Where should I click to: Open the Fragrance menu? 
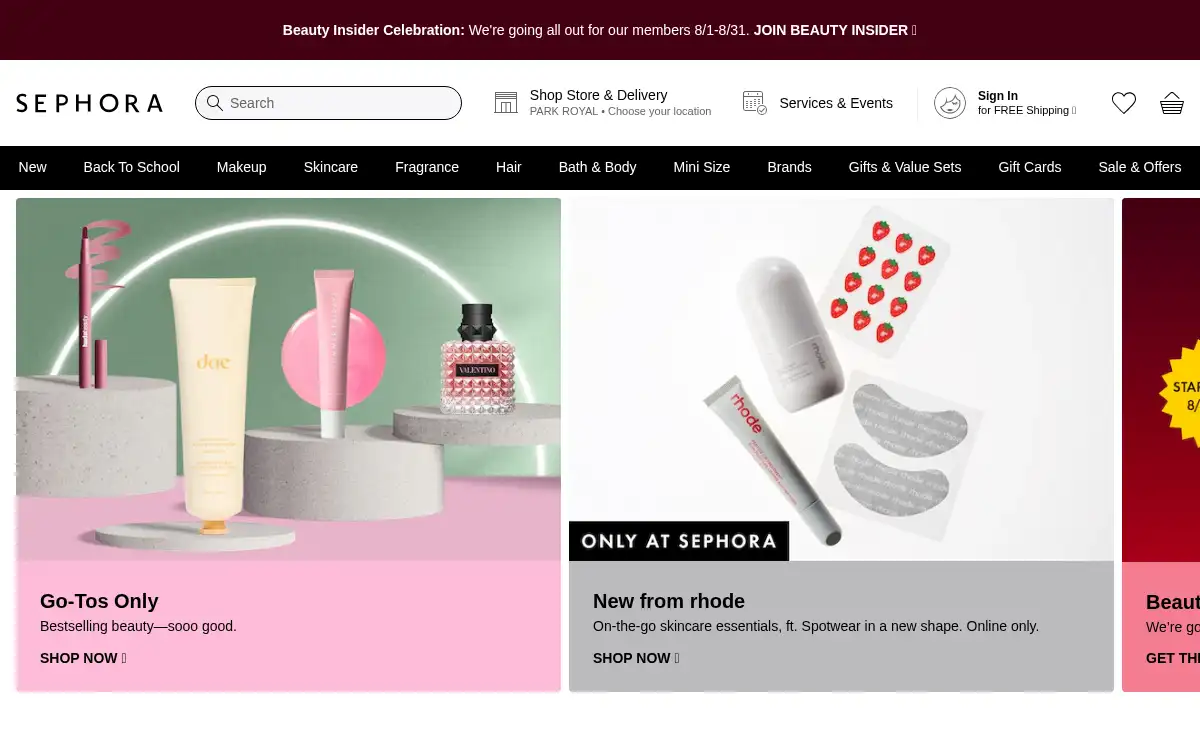tap(427, 167)
